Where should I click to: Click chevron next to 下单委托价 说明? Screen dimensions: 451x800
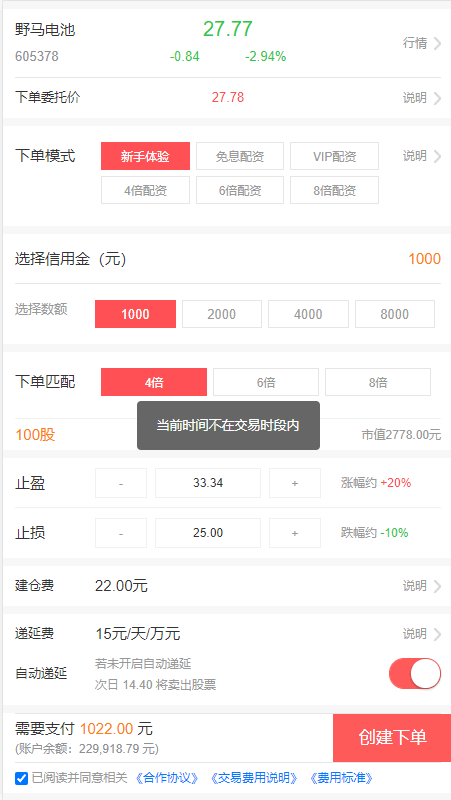[x=437, y=98]
